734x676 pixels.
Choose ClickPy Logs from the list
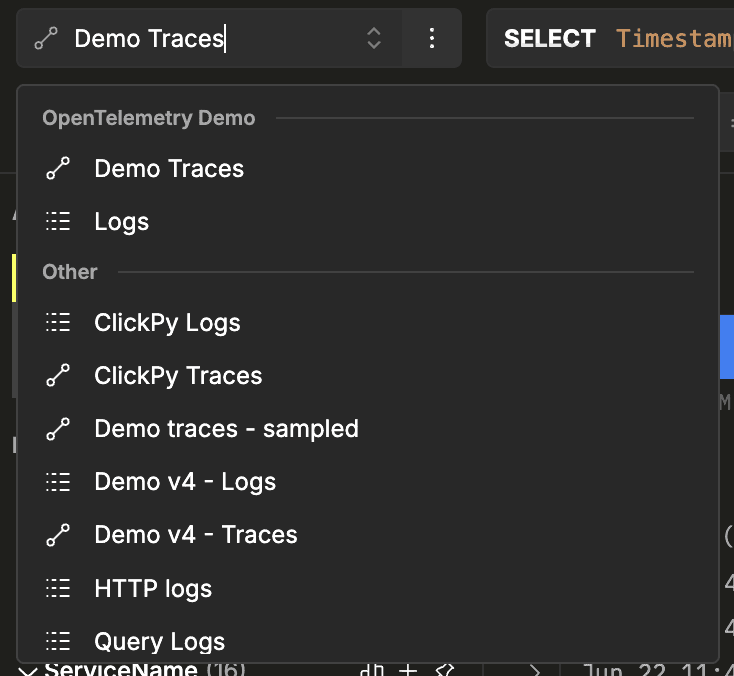point(367,323)
